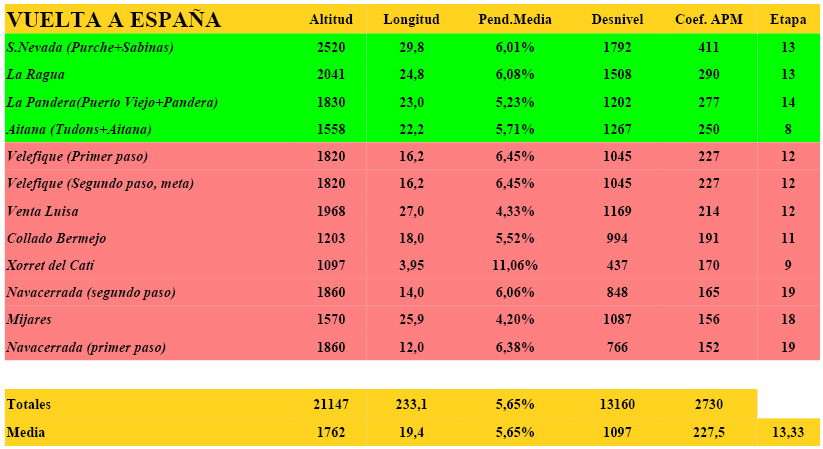Click the VUELTA A ESPAÑA title cell
The height and width of the screenshot is (449, 823).
[x=113, y=20]
